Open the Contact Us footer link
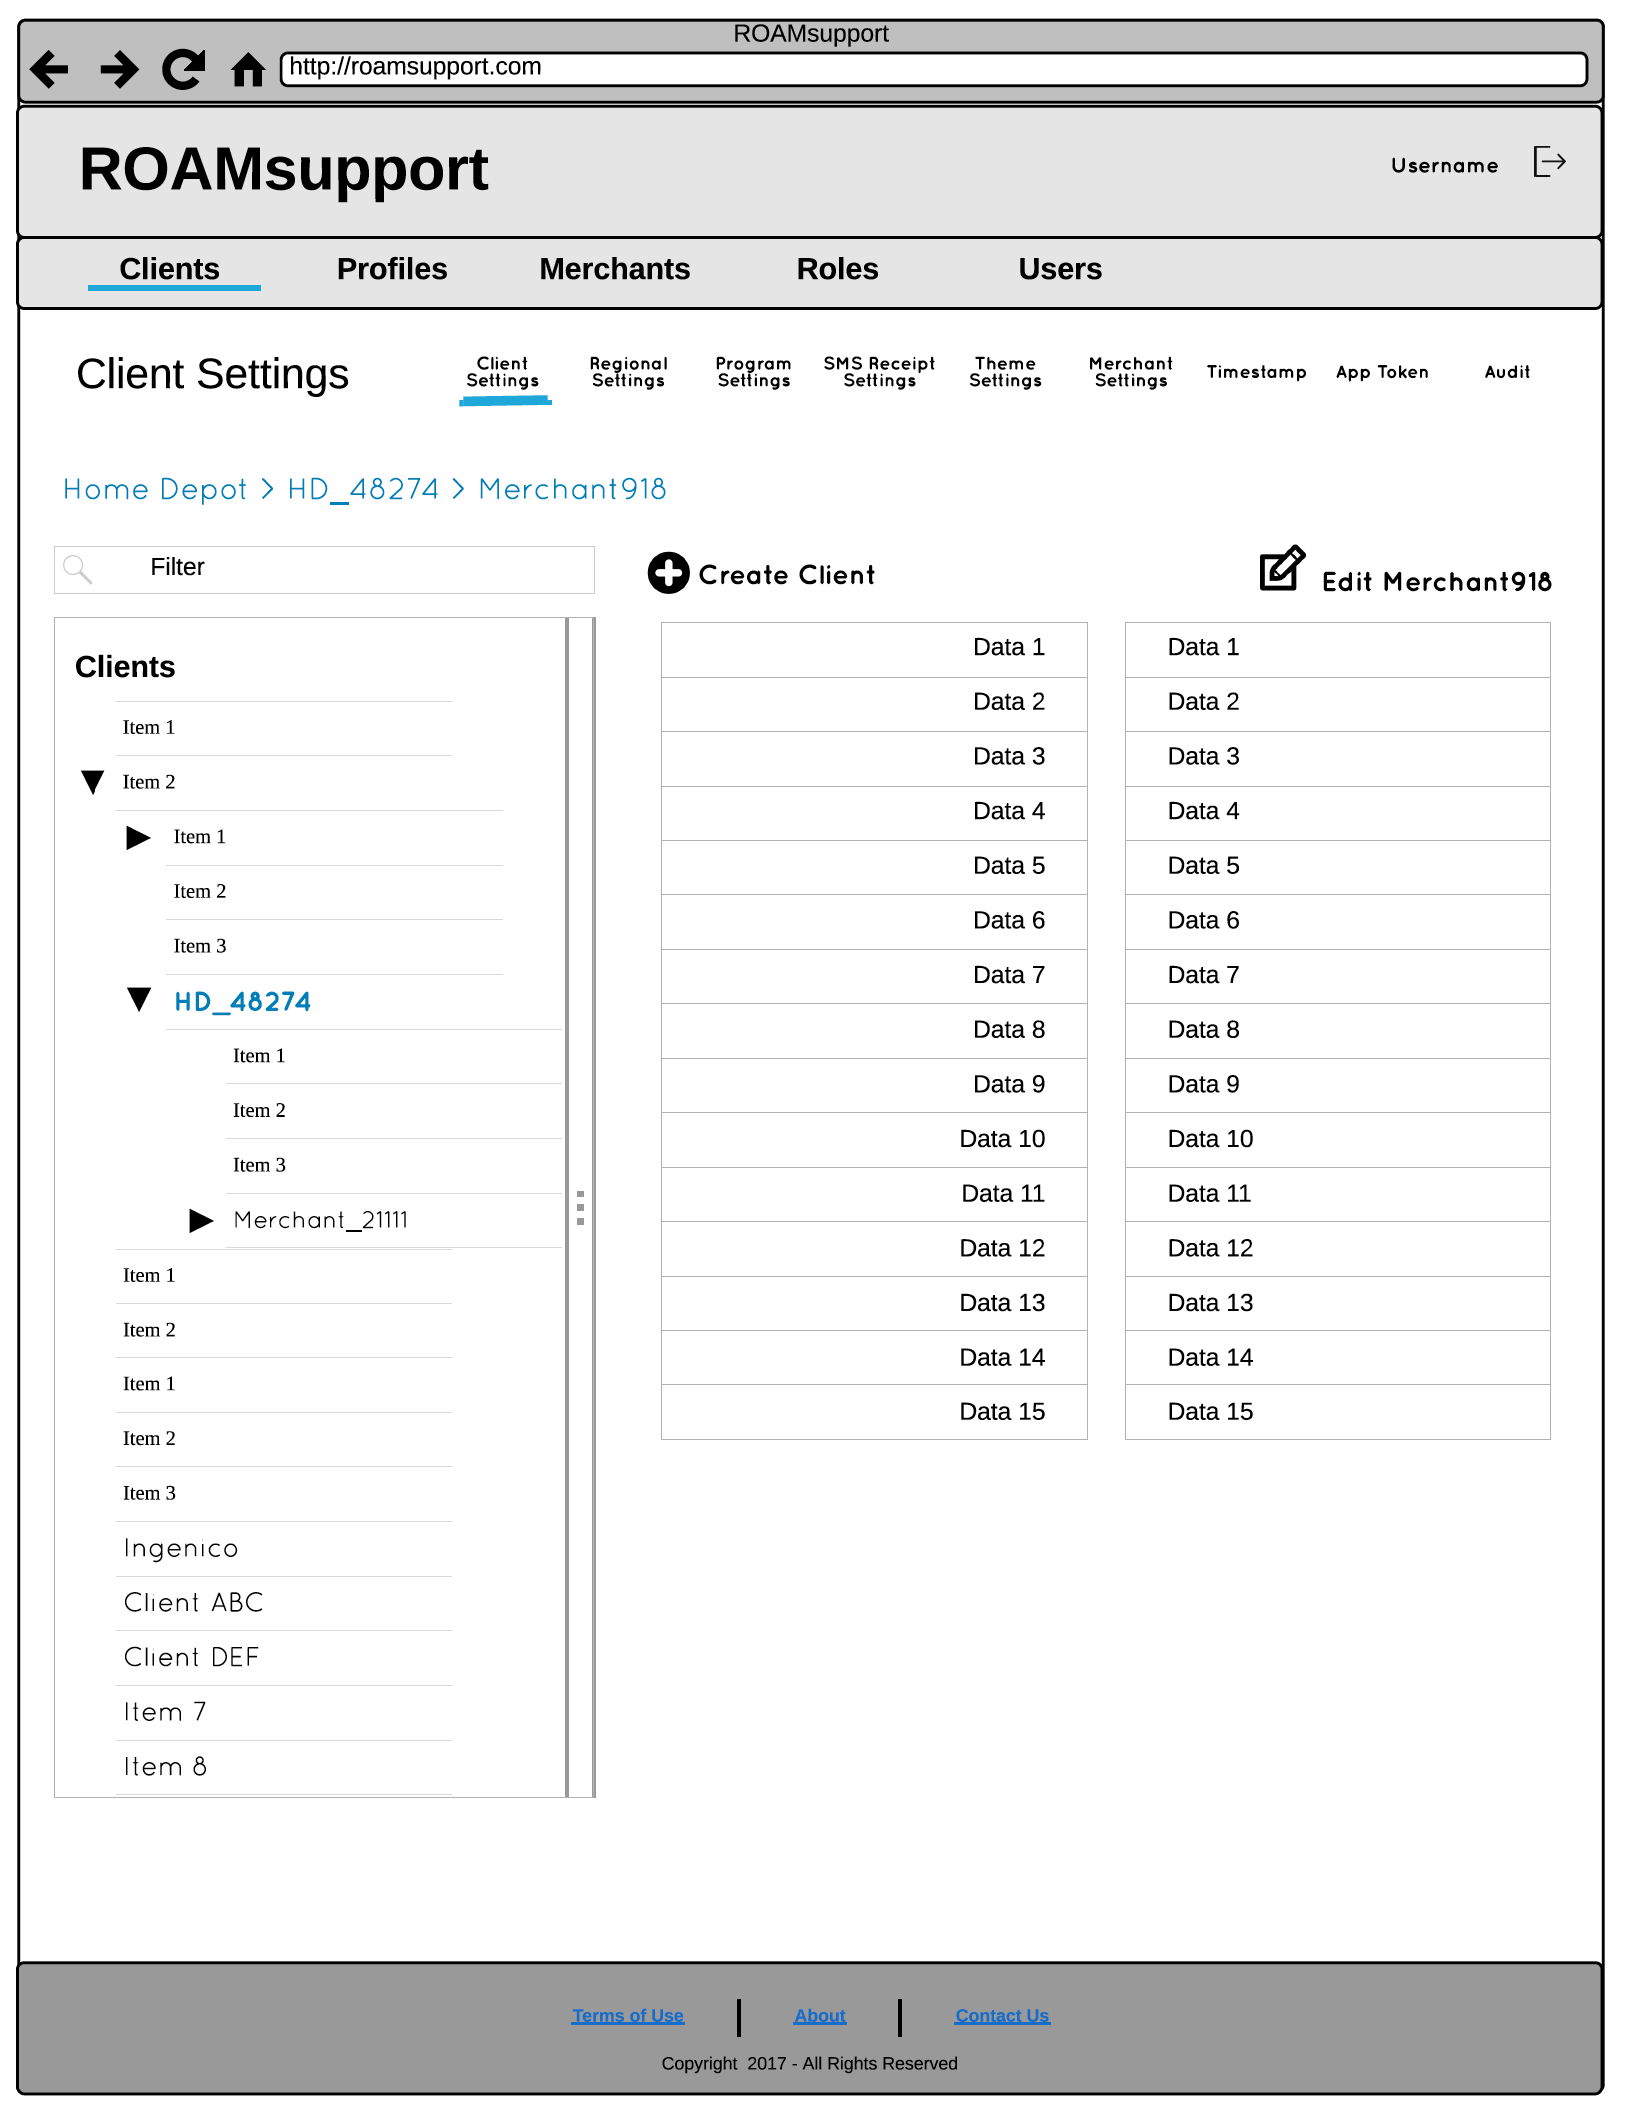The width and height of the screenshot is (1626, 2116). [1002, 2015]
